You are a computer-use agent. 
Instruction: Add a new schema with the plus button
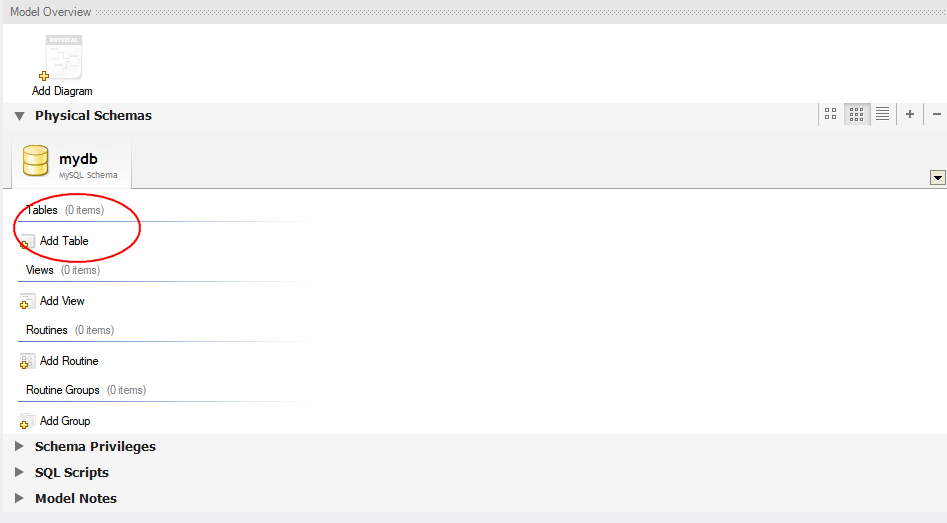point(910,114)
